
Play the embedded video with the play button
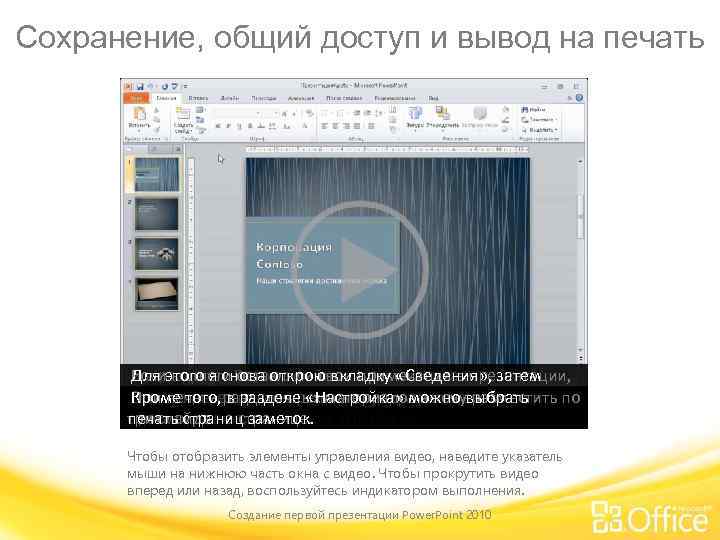[360, 269]
